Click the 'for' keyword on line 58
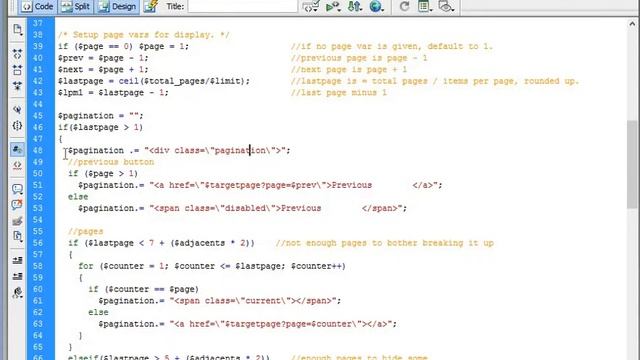This screenshot has width=640, height=360. click(x=86, y=266)
